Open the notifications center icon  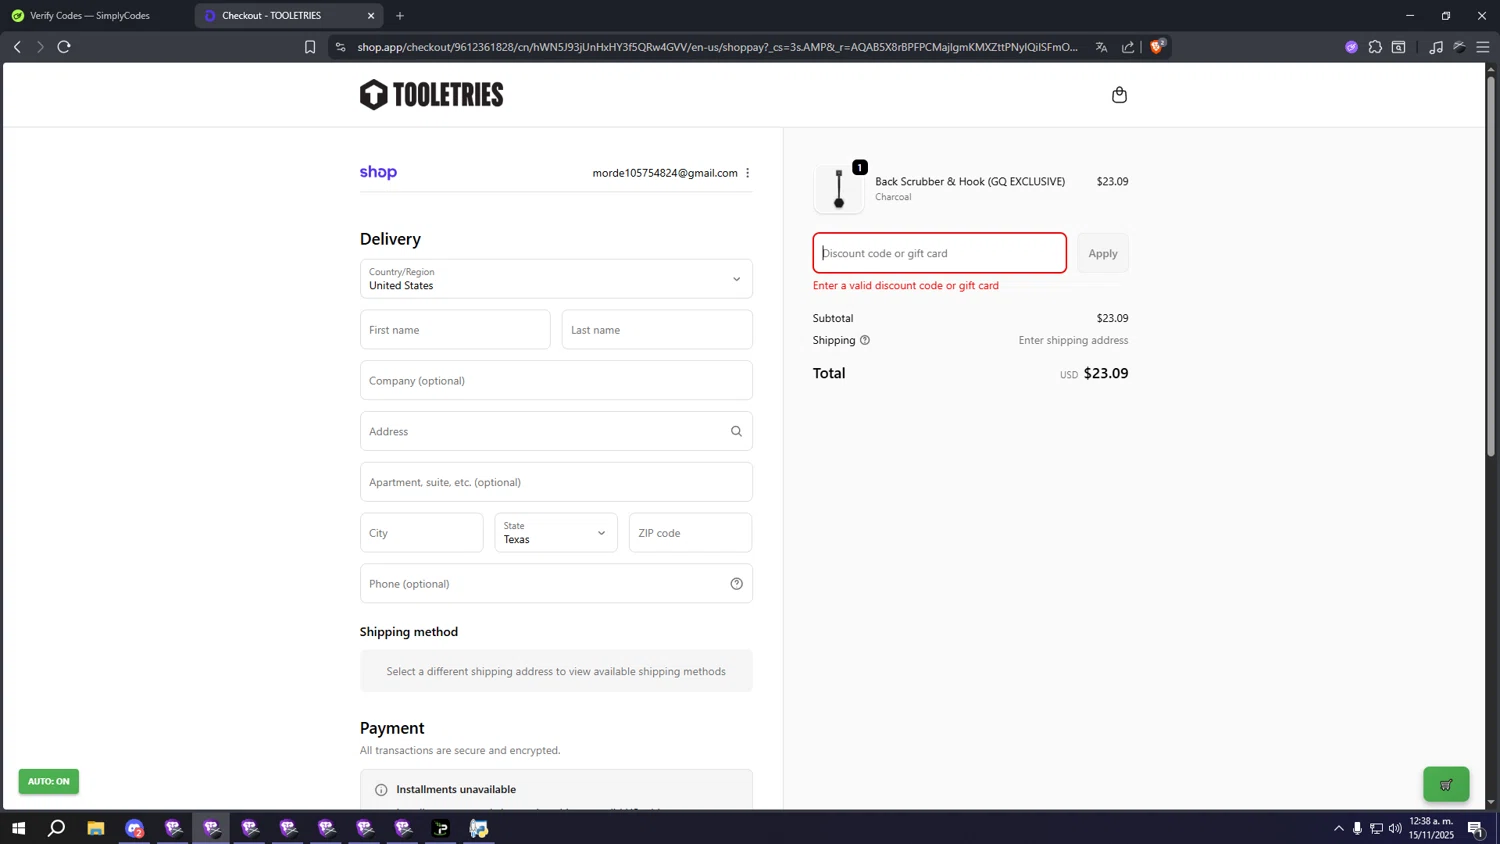click(1475, 828)
